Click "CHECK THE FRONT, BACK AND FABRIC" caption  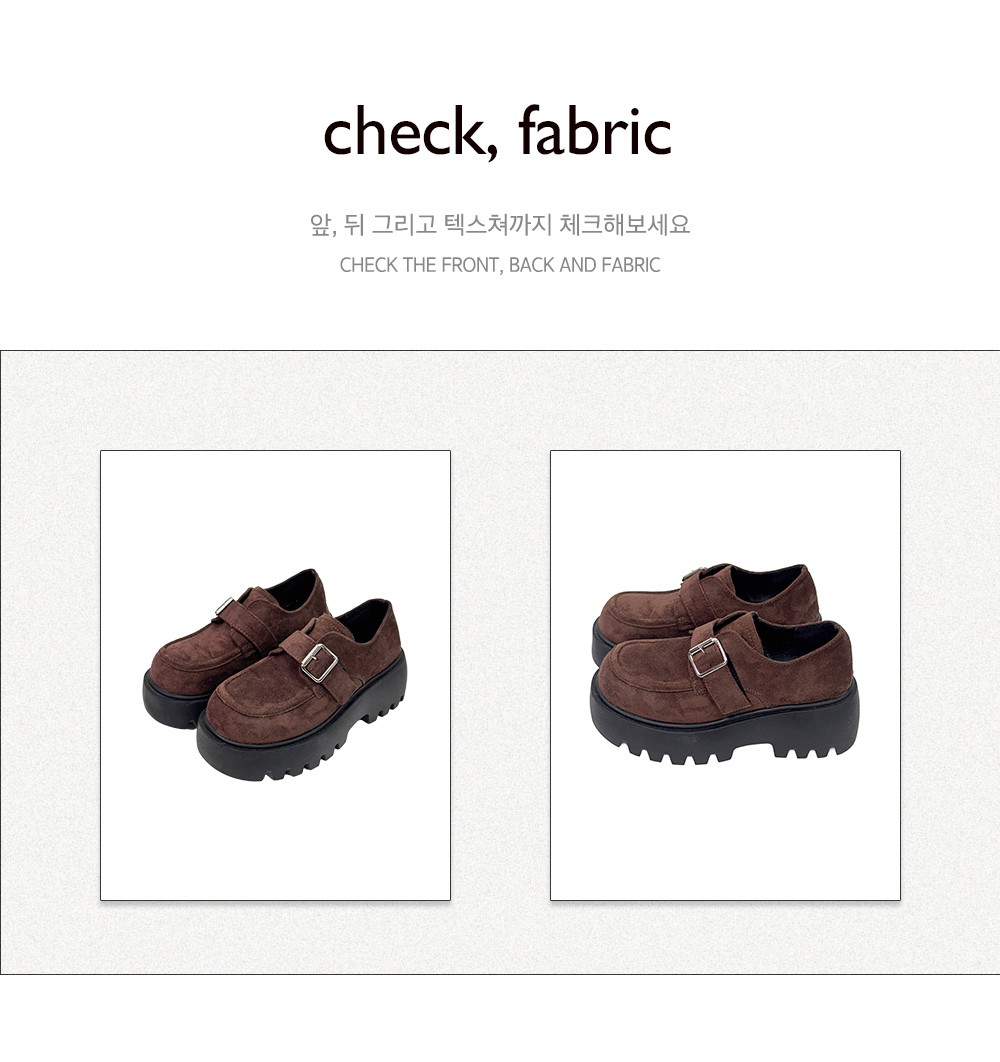point(500,265)
